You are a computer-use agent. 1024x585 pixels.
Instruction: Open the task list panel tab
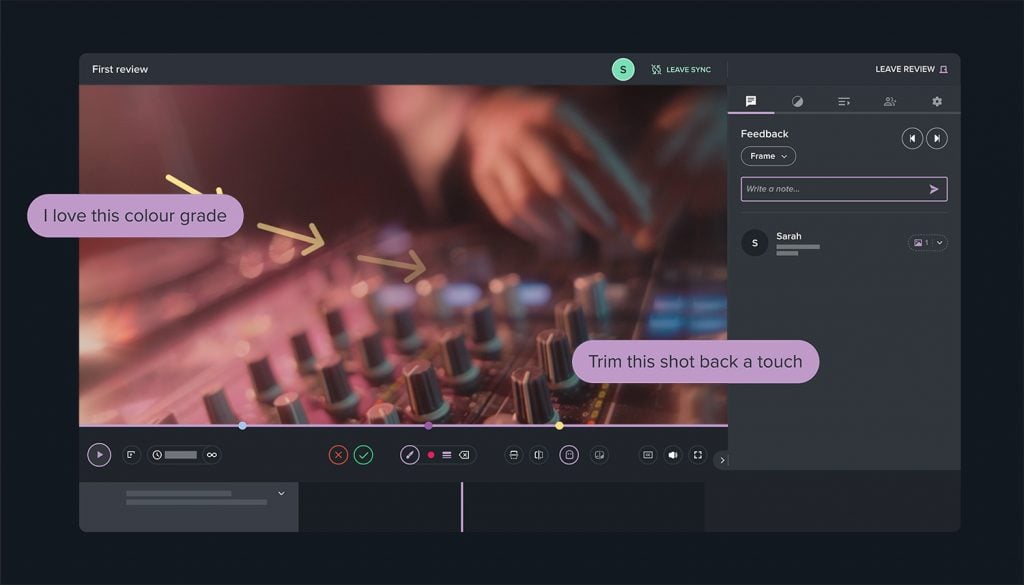pyautogui.click(x=843, y=101)
